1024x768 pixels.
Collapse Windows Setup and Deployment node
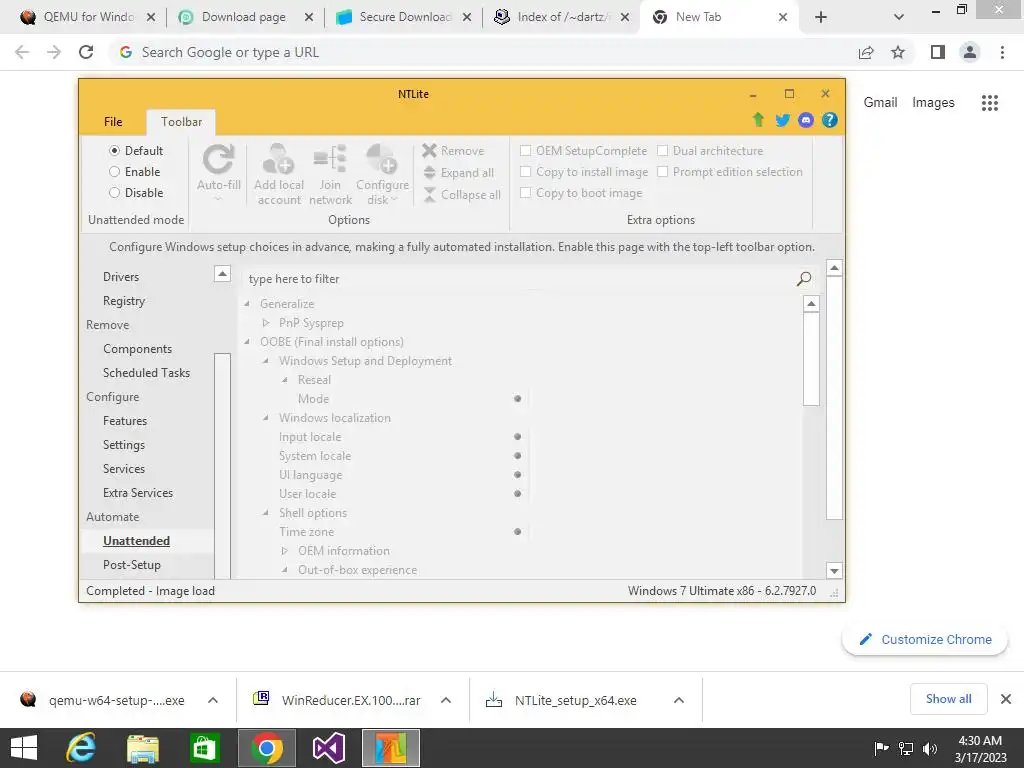pos(266,360)
